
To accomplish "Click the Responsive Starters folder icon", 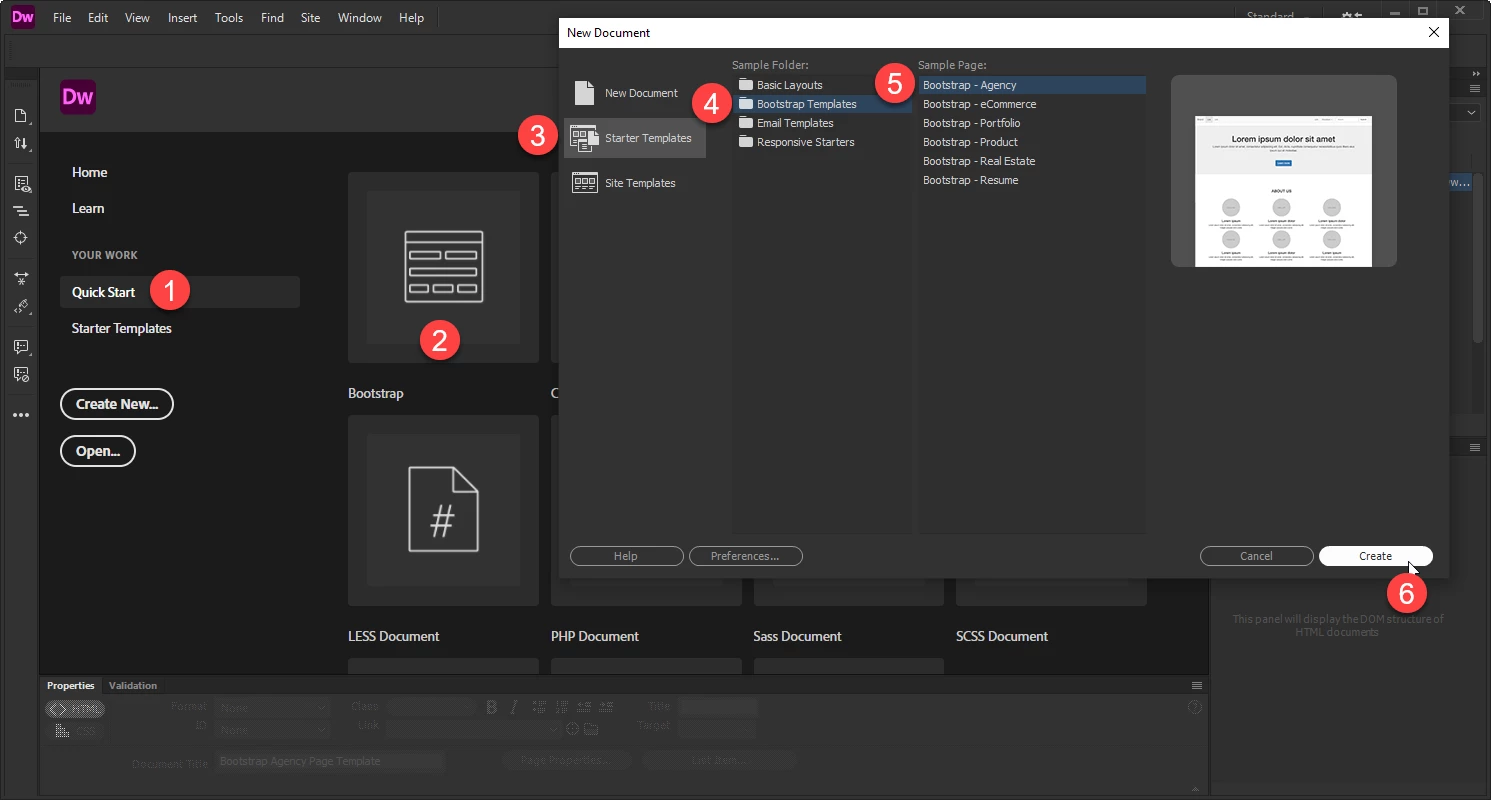I will 745,142.
